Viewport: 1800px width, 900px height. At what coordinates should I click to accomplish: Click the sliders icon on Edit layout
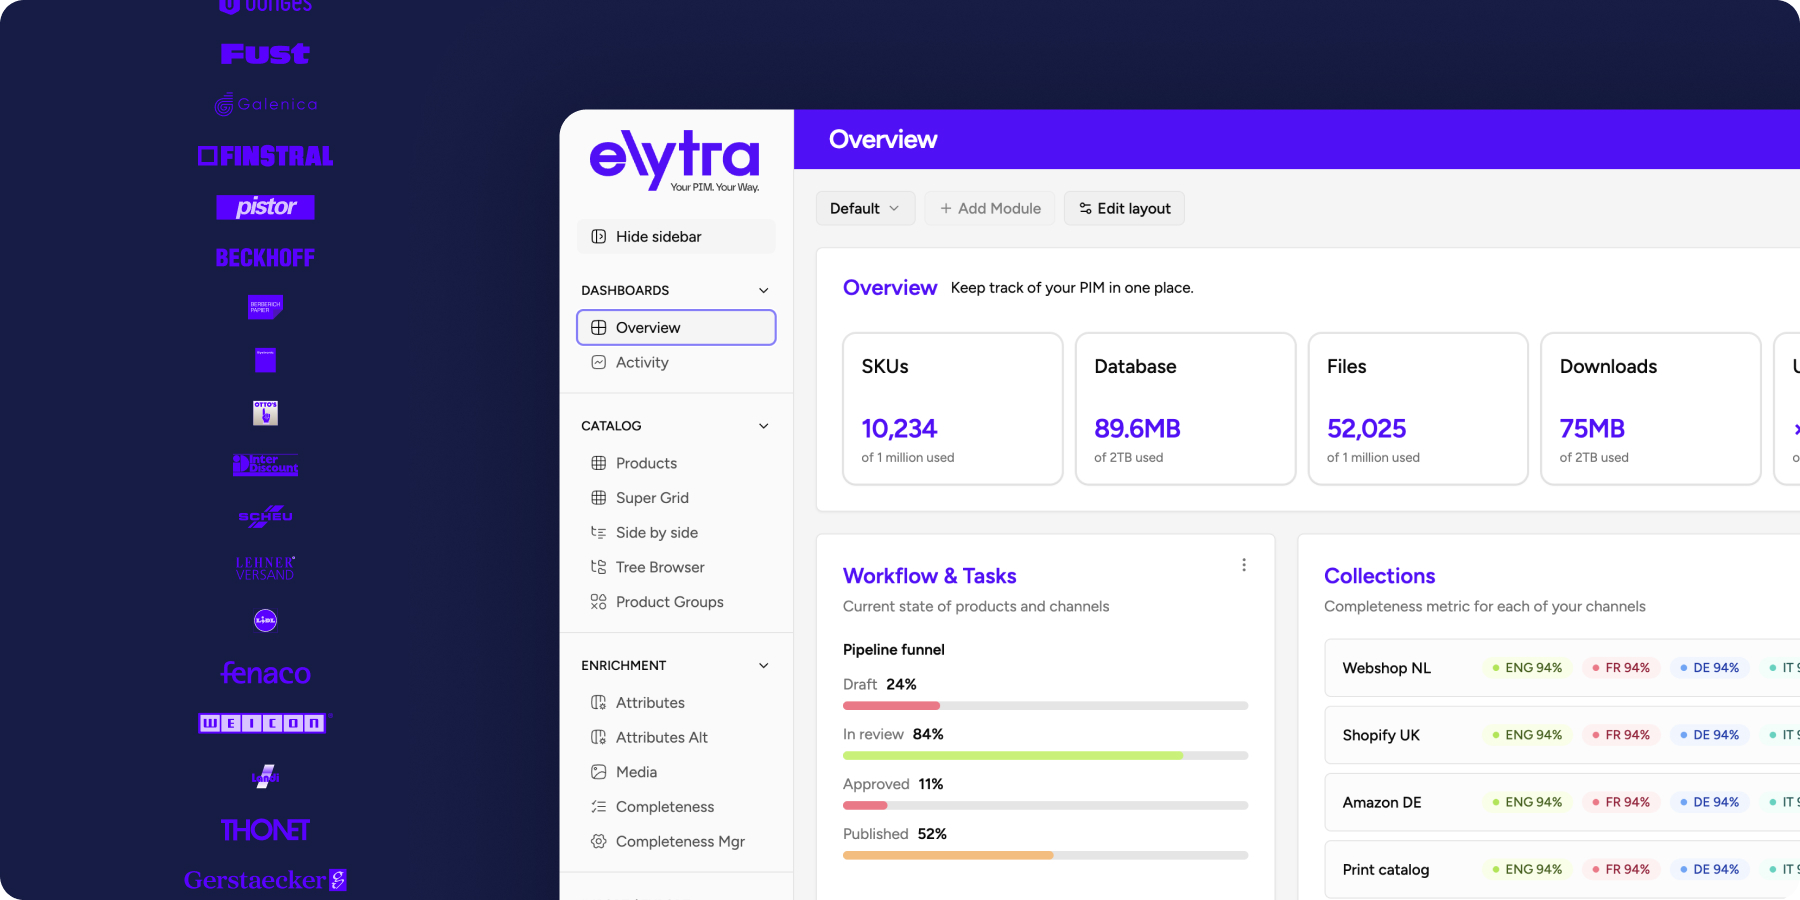pos(1085,208)
